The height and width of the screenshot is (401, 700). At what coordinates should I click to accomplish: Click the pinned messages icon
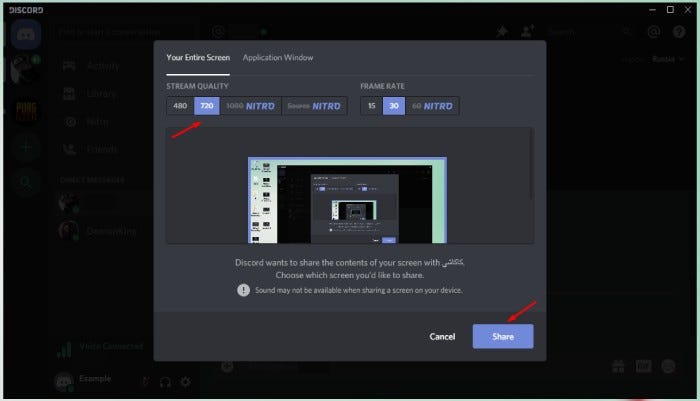click(502, 31)
